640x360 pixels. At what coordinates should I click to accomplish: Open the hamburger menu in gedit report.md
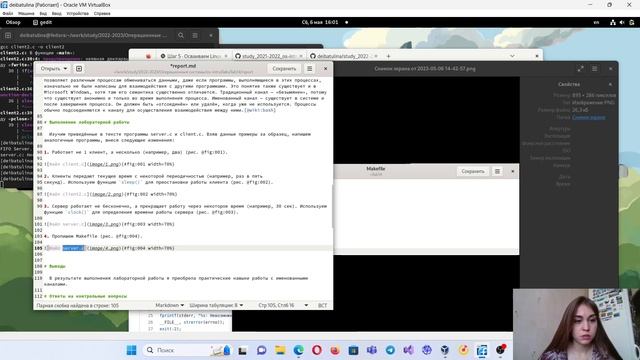pyautogui.click(x=309, y=69)
